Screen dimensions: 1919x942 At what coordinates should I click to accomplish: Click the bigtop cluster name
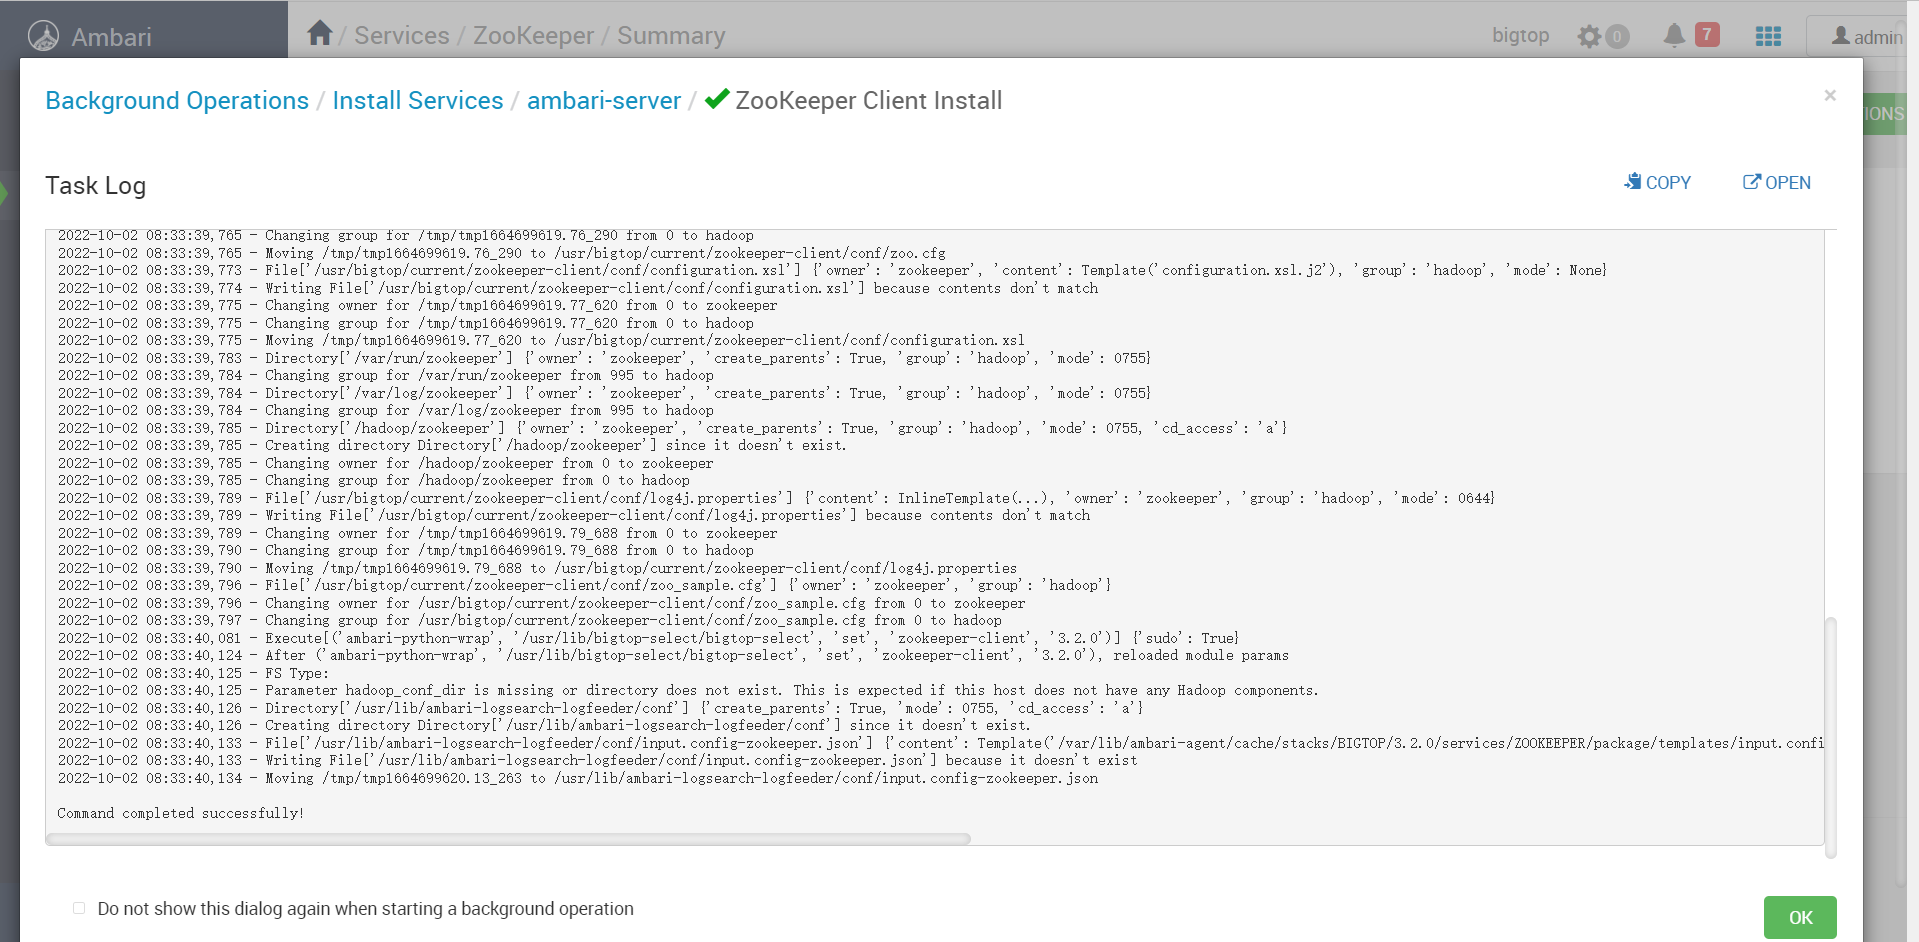click(1520, 35)
